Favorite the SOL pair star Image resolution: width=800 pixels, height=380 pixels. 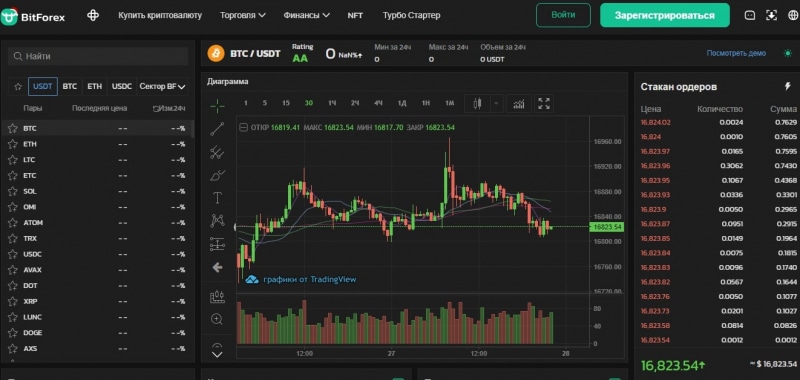pyautogui.click(x=13, y=191)
